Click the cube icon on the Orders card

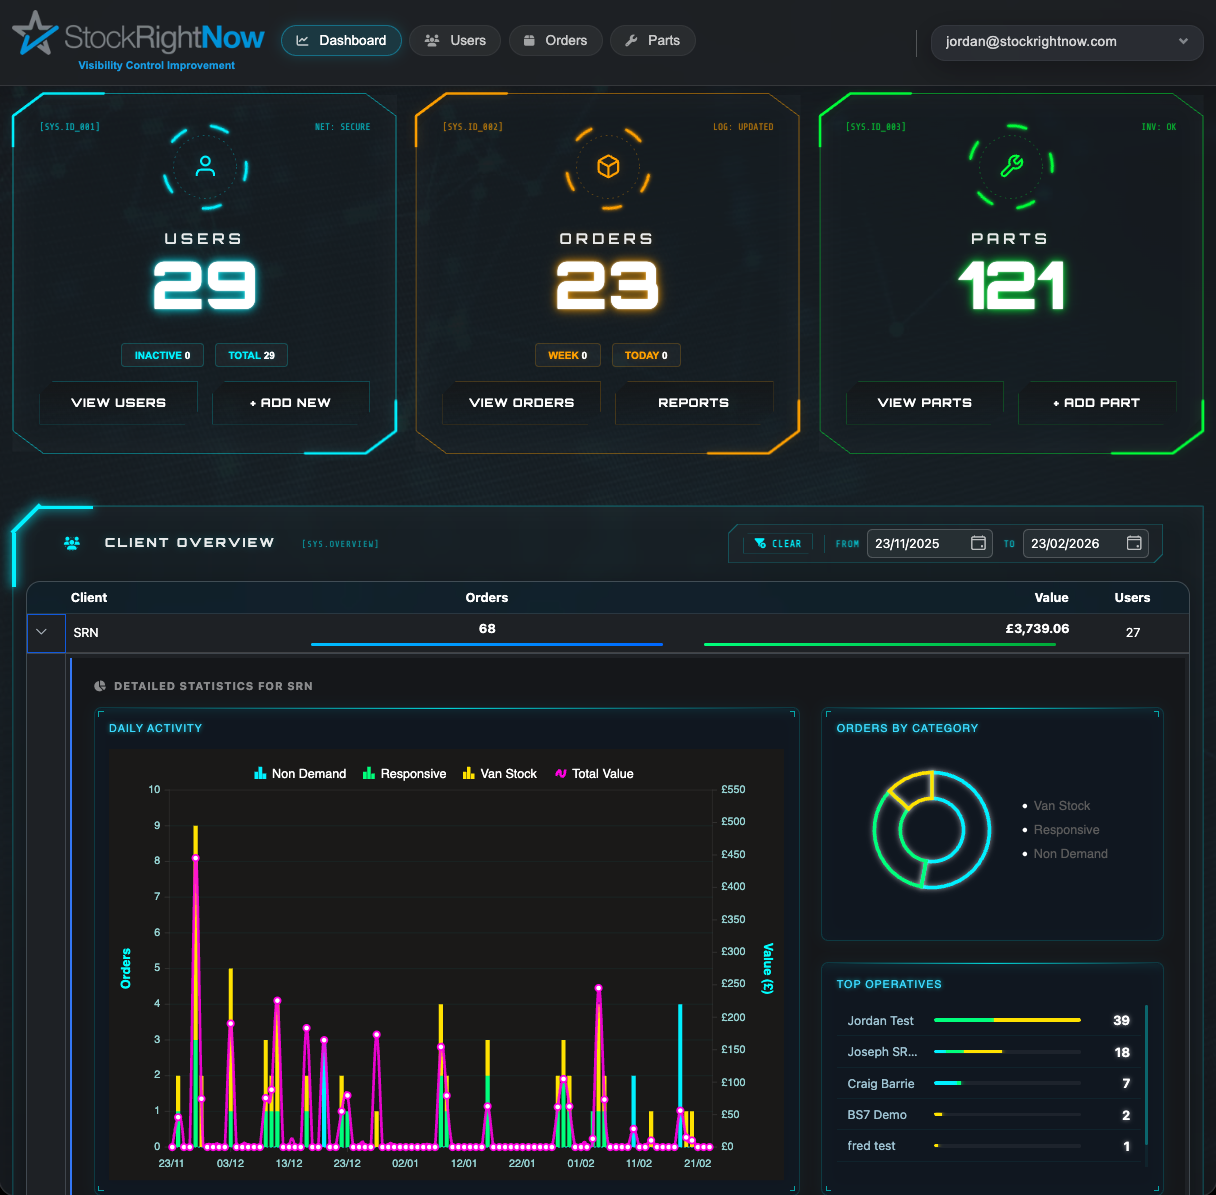point(607,168)
